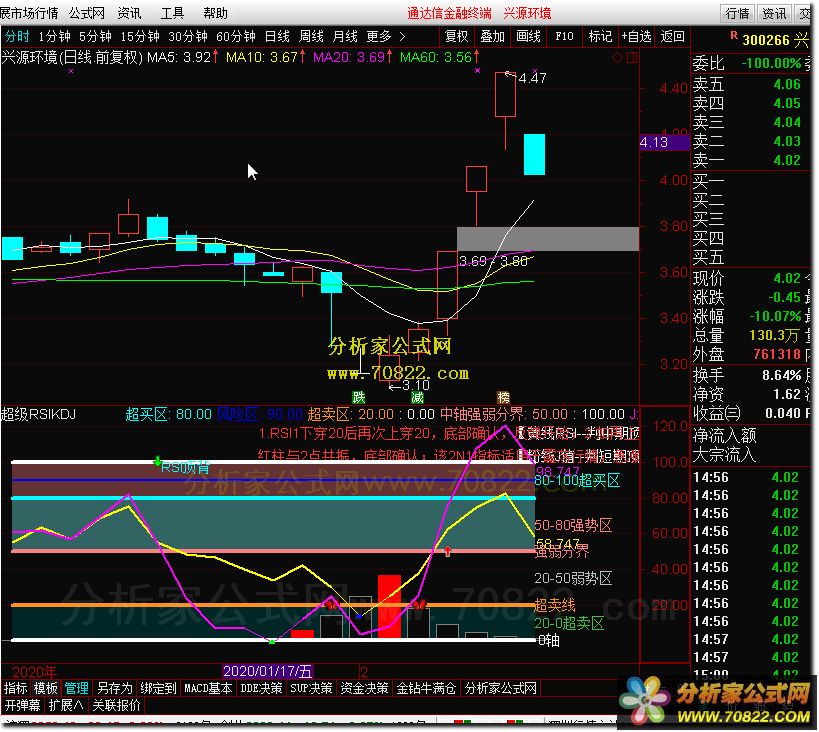The height and width of the screenshot is (732, 819).
Task: Open the 分析家公式网 tab
Action: click(500, 688)
